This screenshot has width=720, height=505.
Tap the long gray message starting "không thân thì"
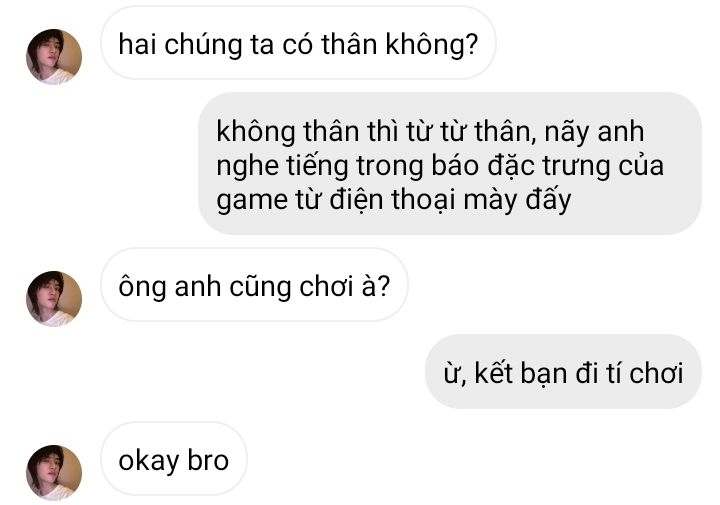point(450,164)
